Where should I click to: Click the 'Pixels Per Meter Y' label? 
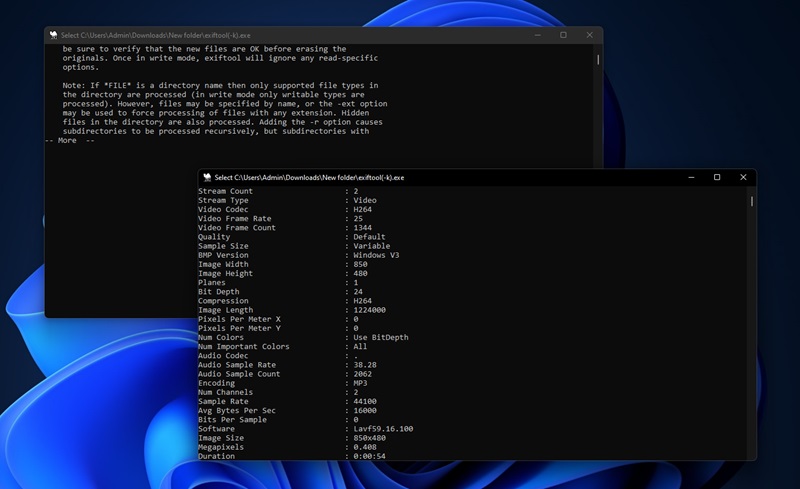pyautogui.click(x=239, y=328)
